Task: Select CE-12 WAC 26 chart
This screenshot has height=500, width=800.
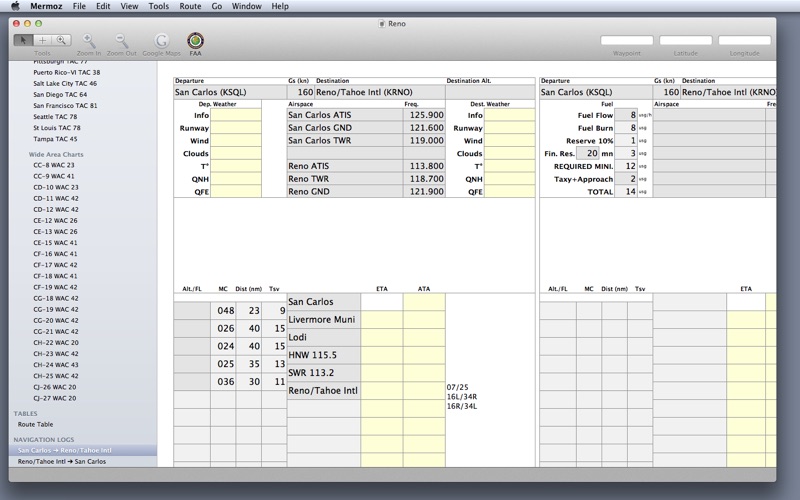Action: (56, 220)
